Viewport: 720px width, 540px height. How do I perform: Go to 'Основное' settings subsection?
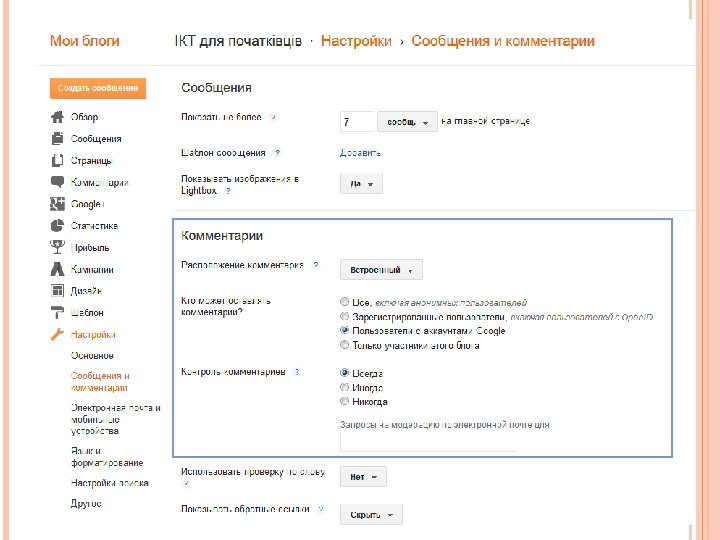click(x=92, y=356)
